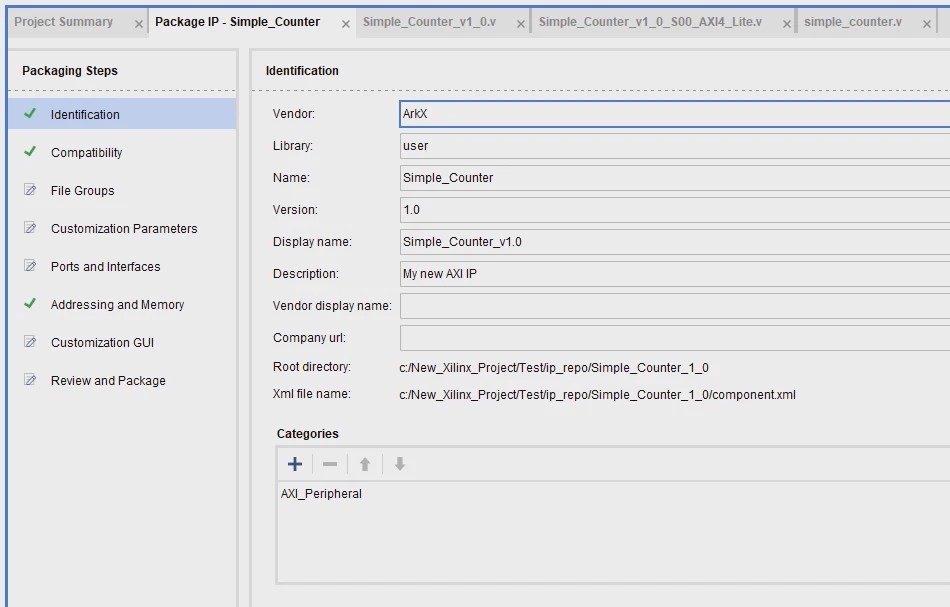Screen dimensions: 950x607
Task: Close the simple_counter.v tab
Action: [926, 24]
